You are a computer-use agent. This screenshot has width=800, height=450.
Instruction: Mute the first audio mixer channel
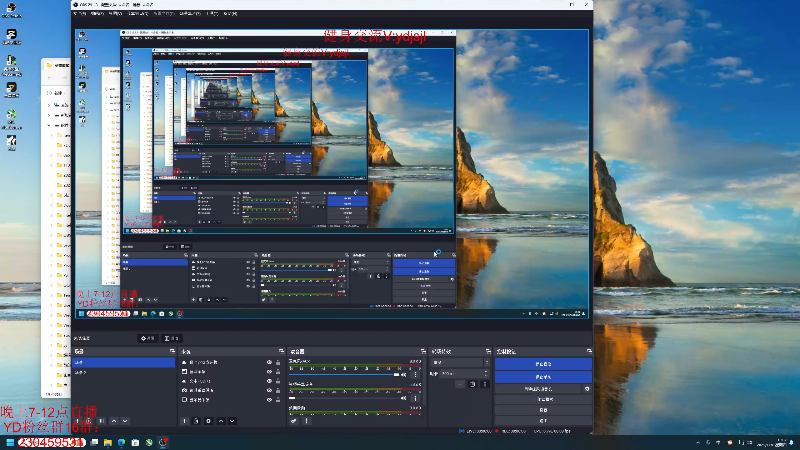[x=404, y=374]
